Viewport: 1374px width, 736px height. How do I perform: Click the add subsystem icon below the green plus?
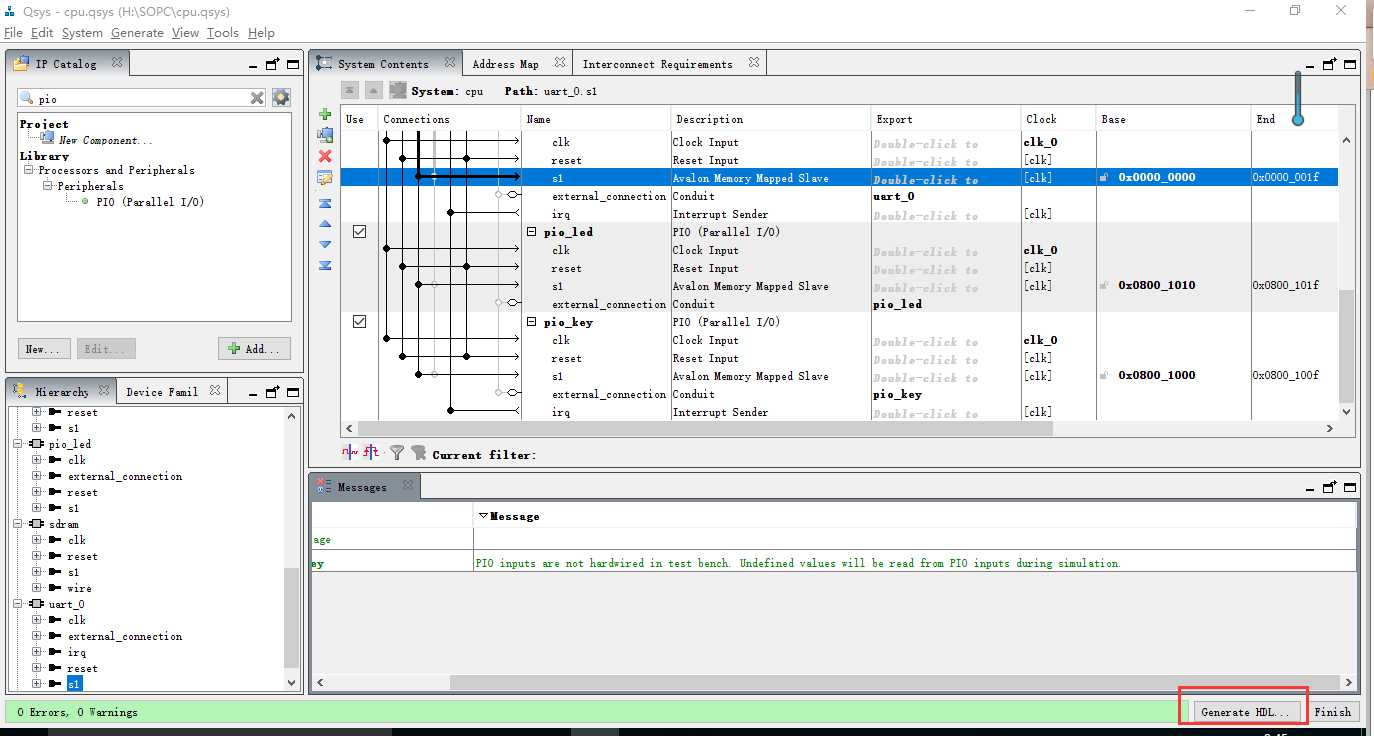[325, 135]
